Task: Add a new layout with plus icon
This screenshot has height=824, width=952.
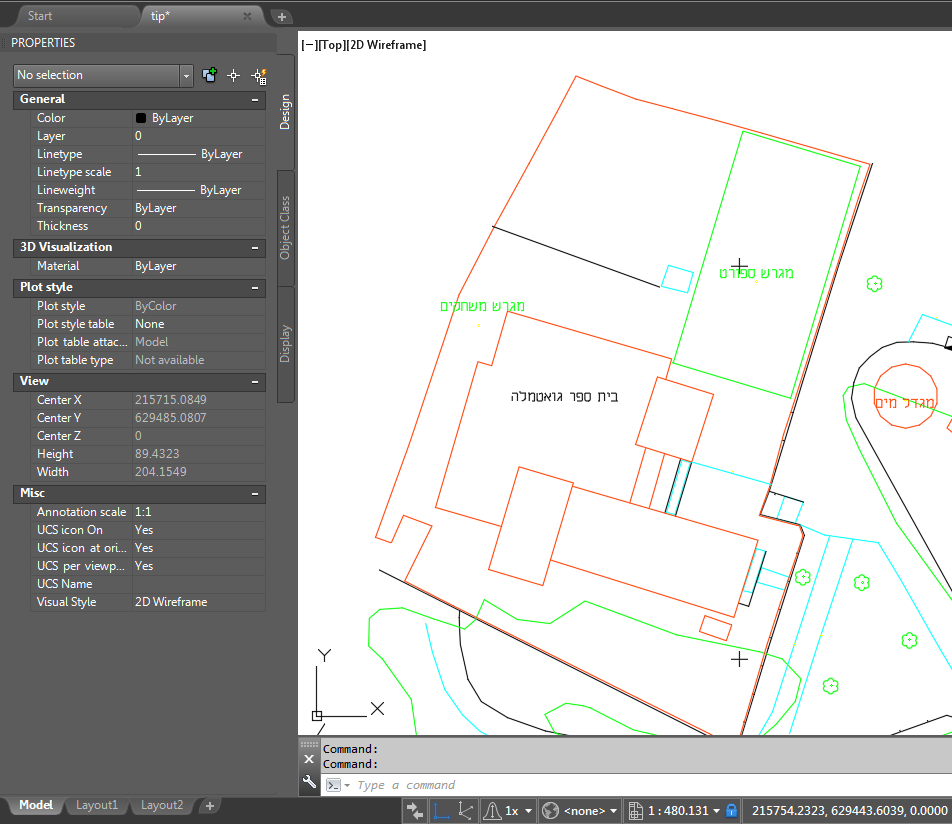Action: pos(210,806)
